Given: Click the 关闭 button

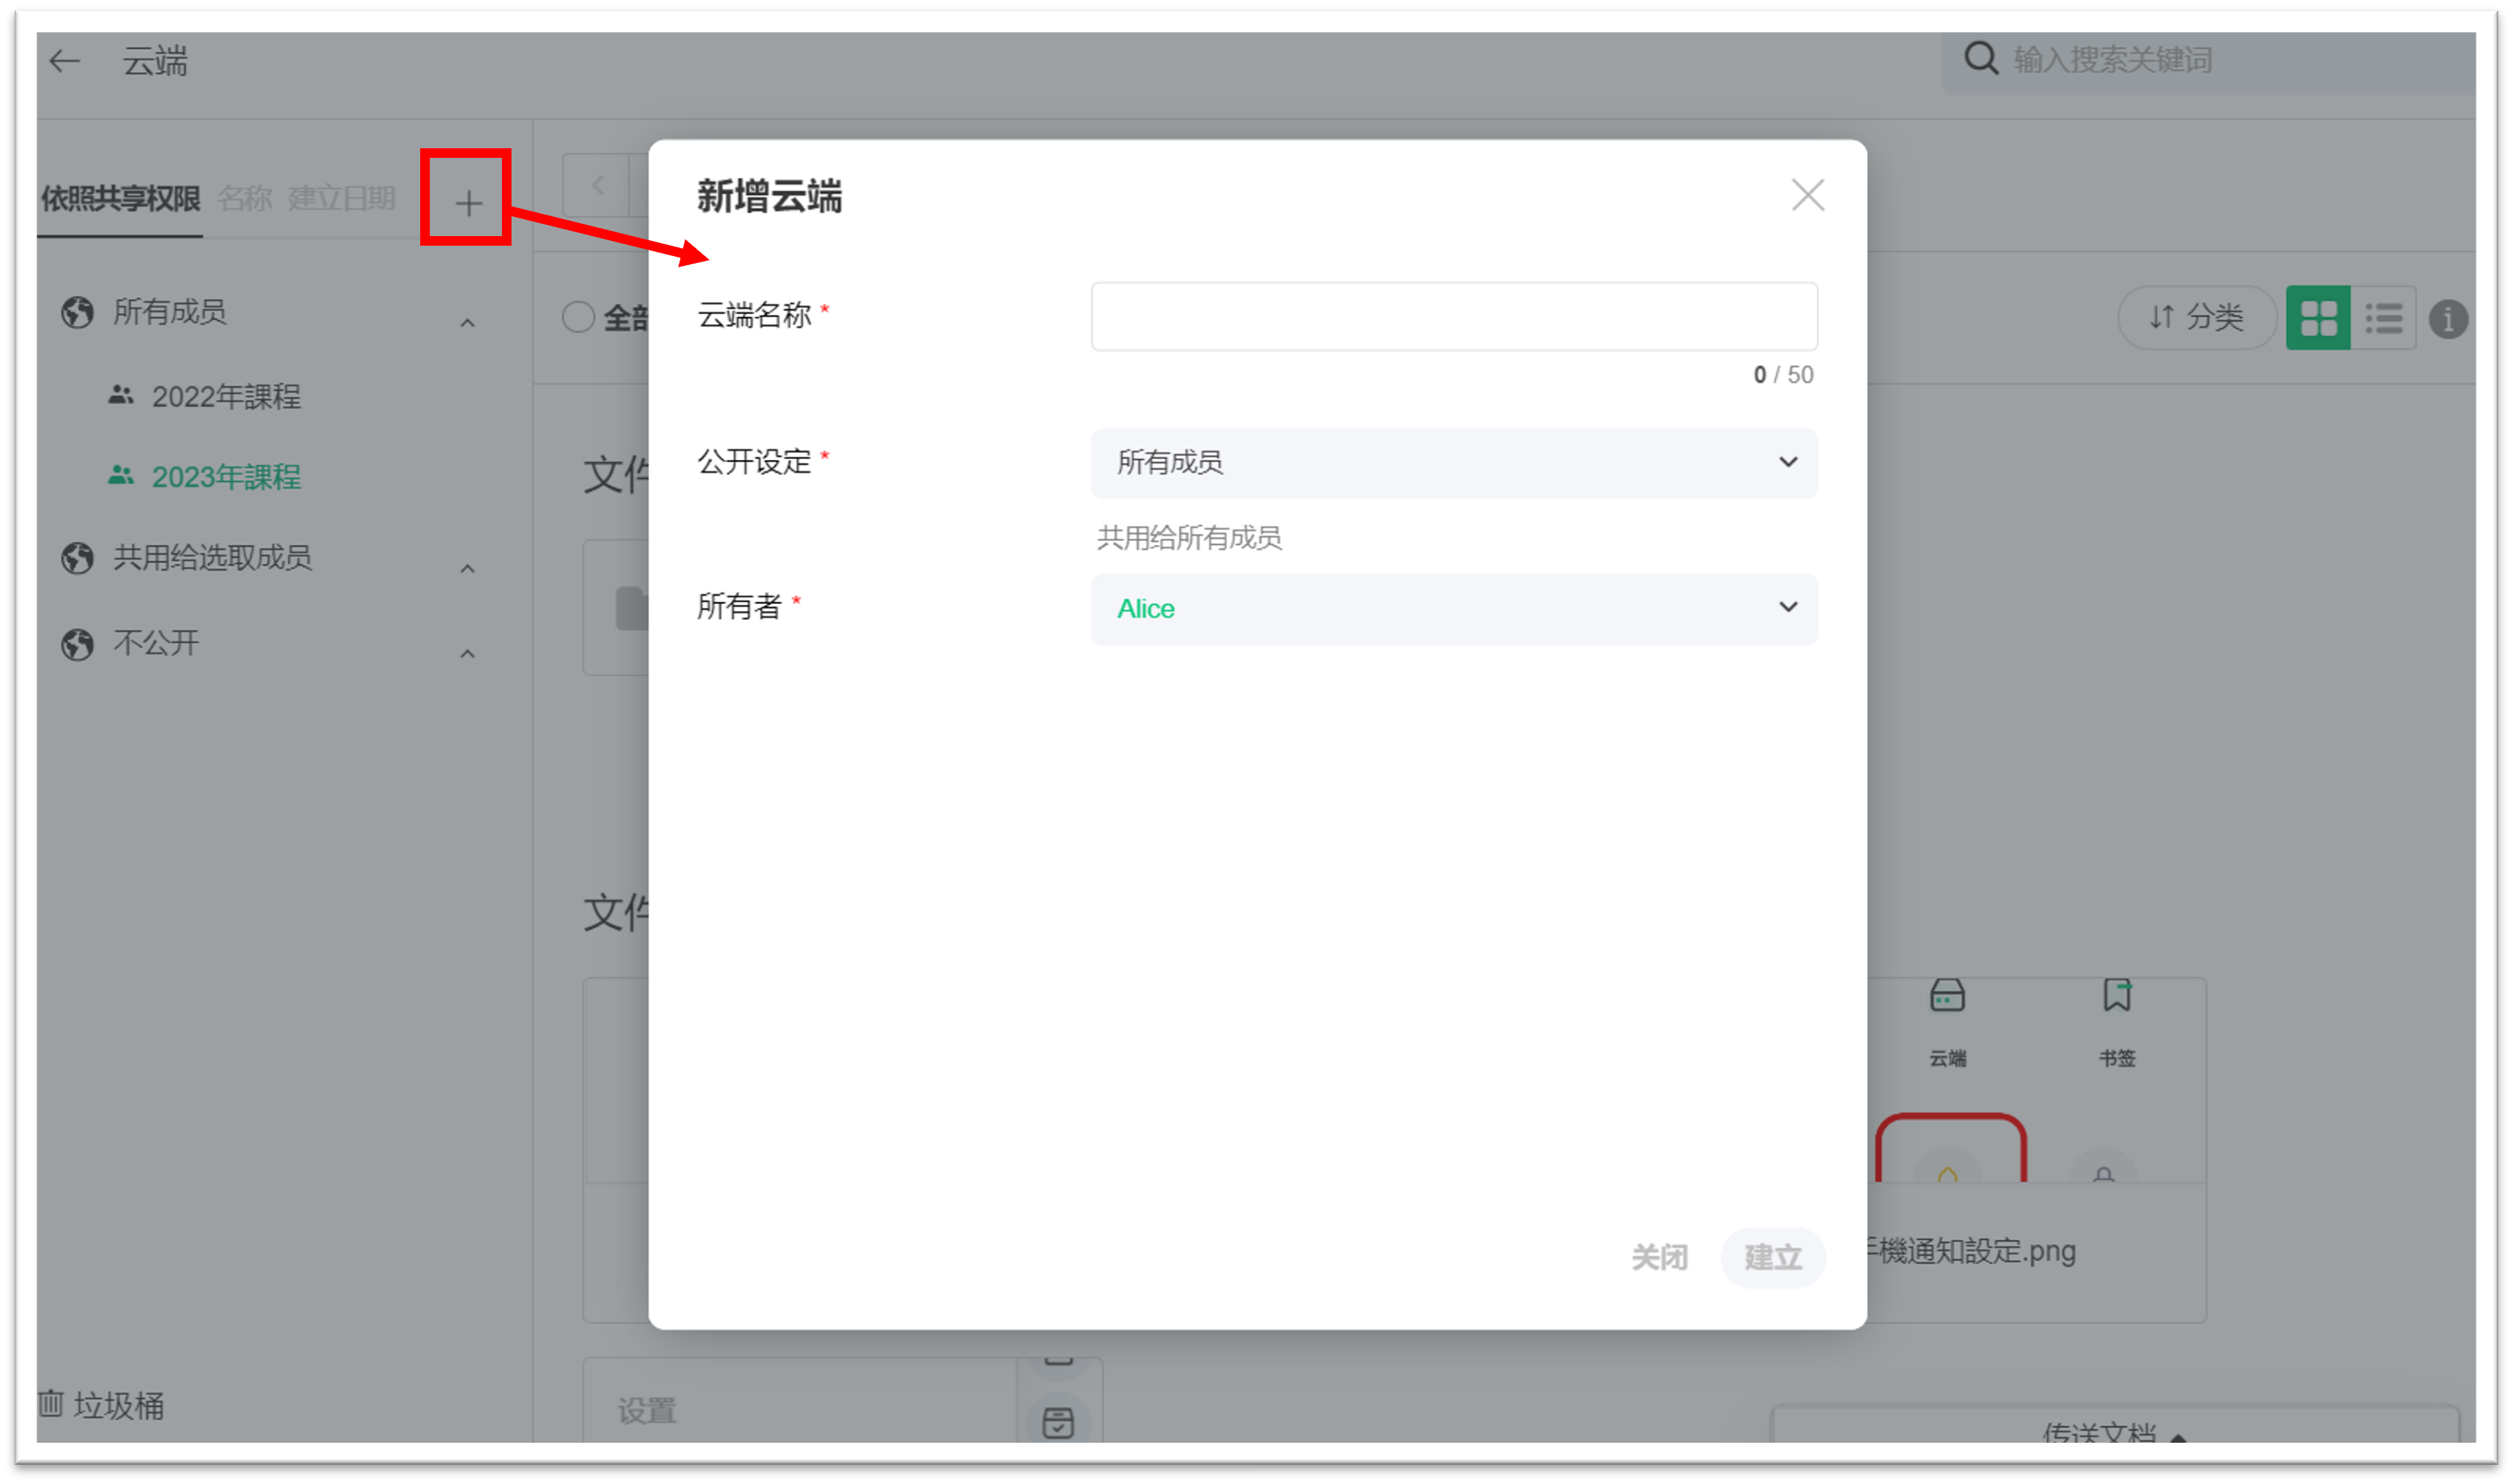Looking at the screenshot, I should [1659, 1257].
